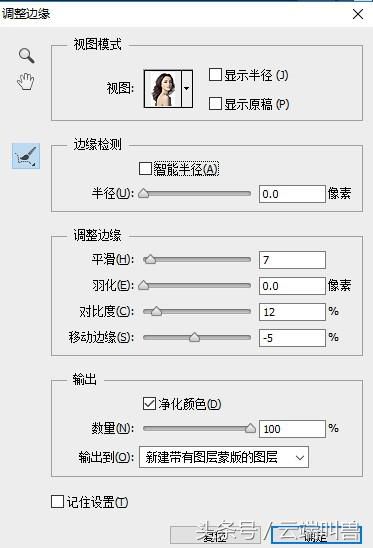Click the 对比度 slider handle
Image resolution: width=373 pixels, height=548 pixels.
point(156,311)
